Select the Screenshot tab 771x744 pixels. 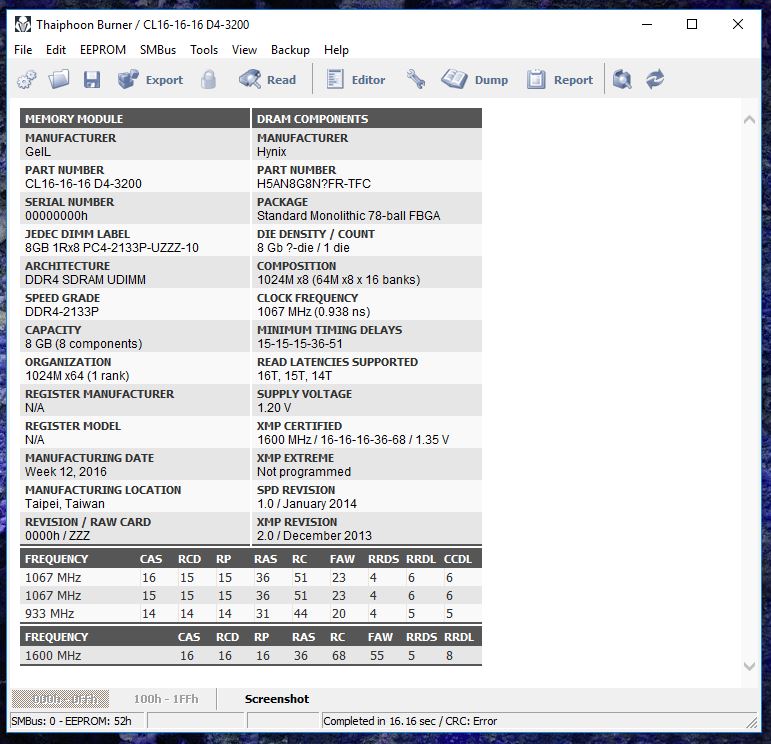coord(277,699)
